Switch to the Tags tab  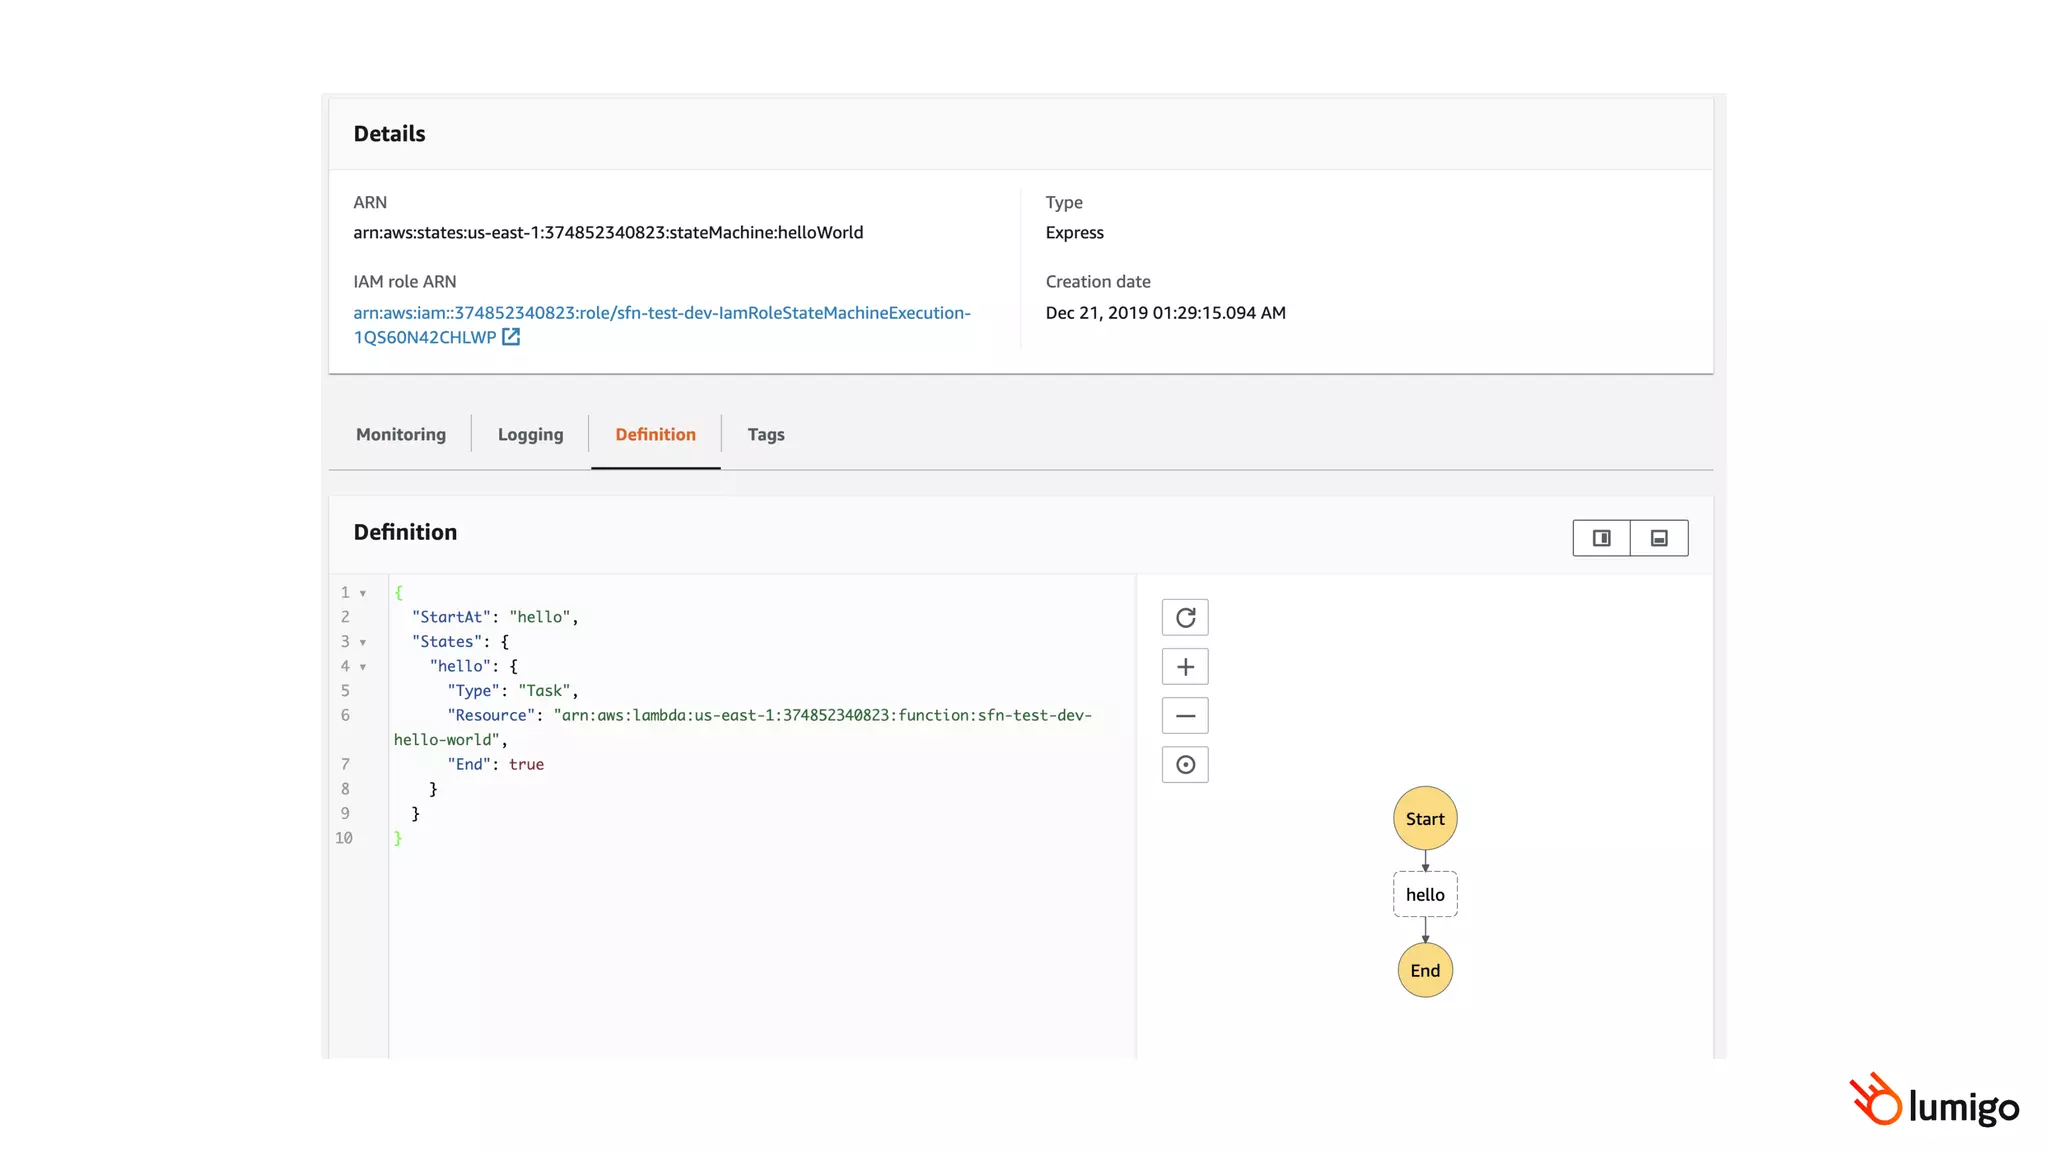[766, 434]
